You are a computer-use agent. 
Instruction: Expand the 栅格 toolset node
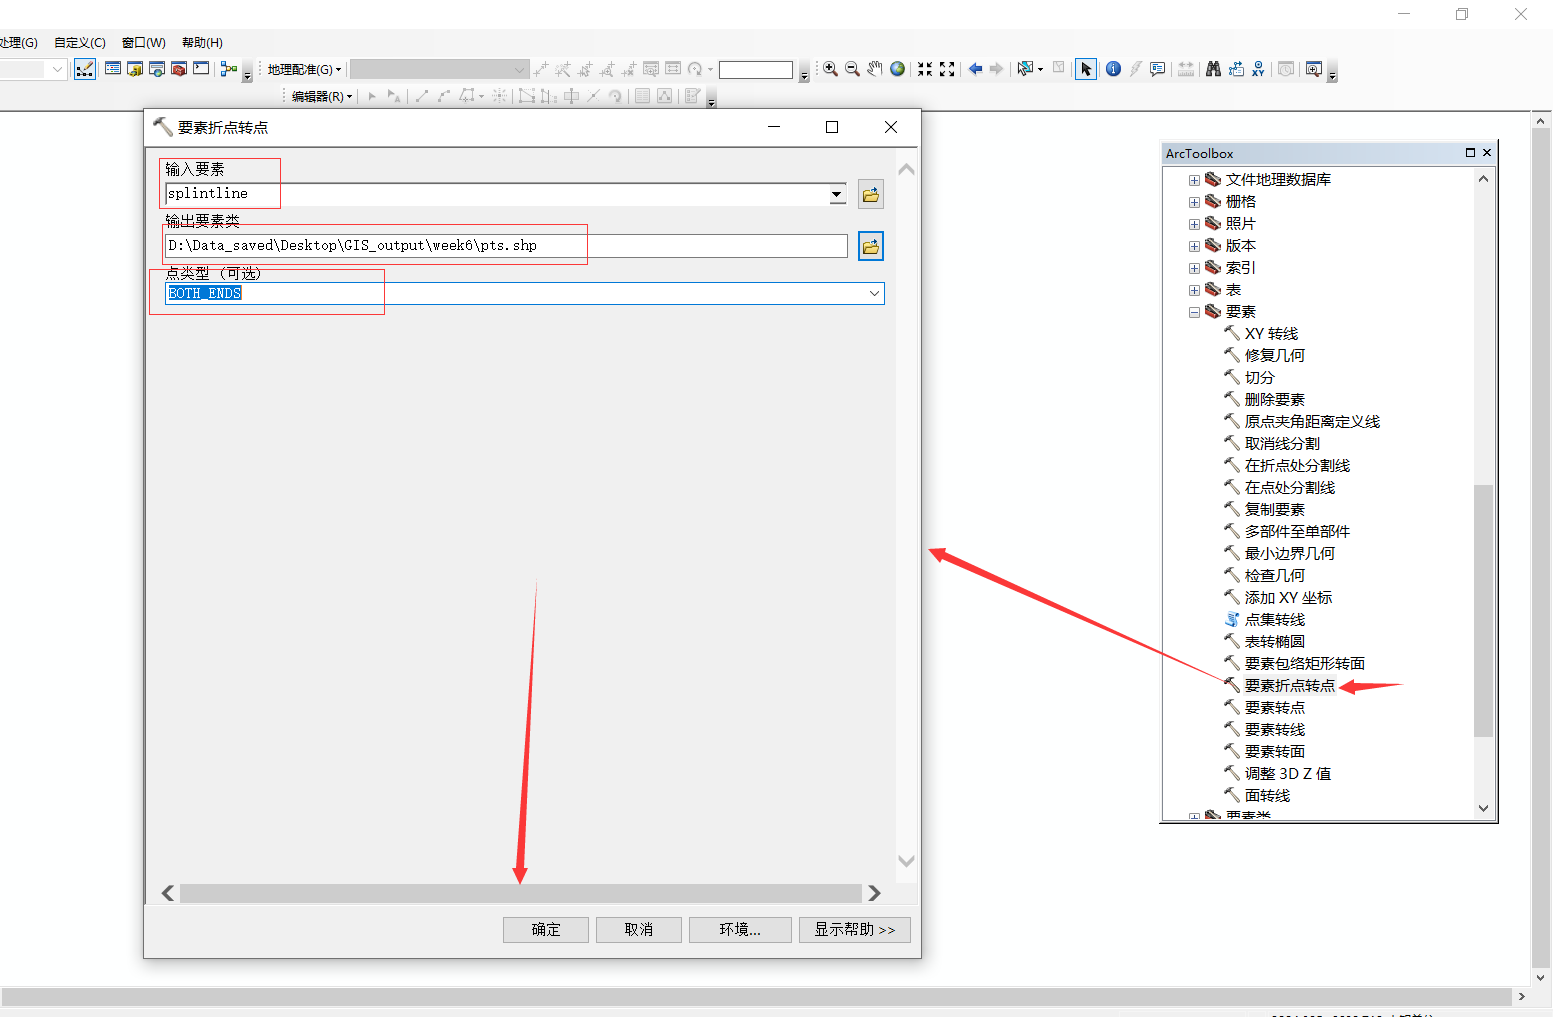[1194, 202]
